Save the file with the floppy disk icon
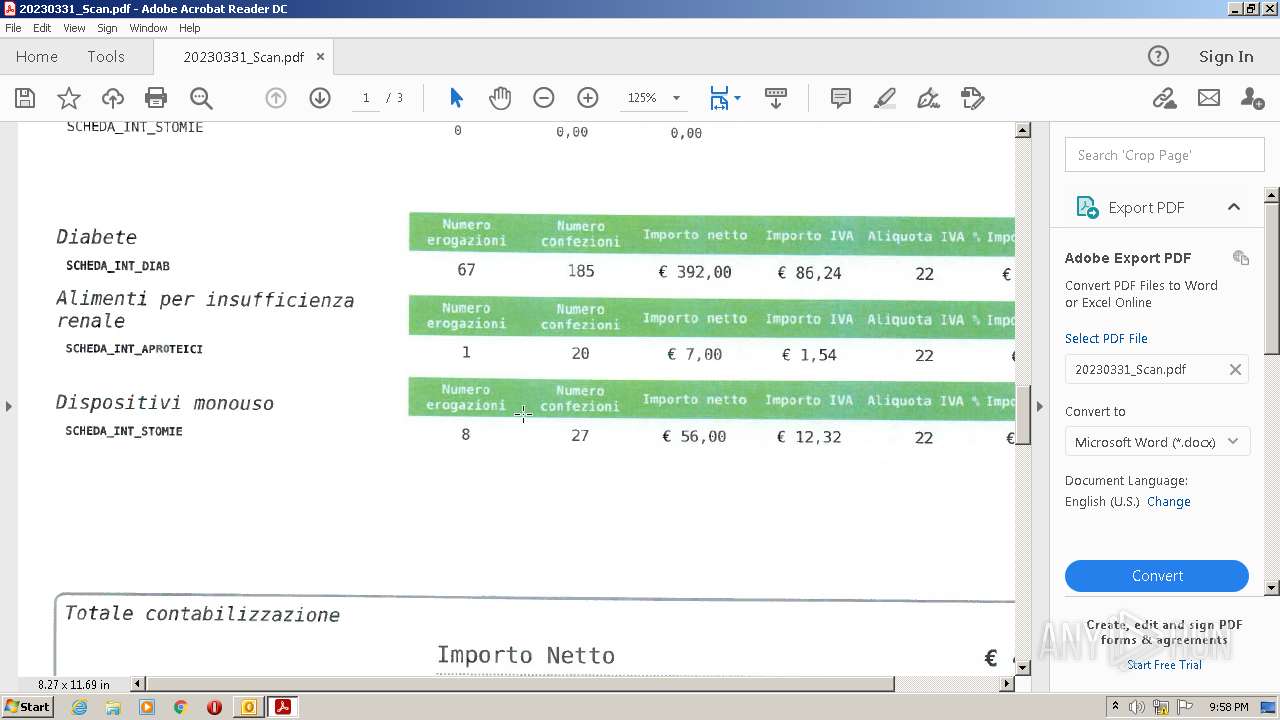The image size is (1280, 720). (25, 98)
